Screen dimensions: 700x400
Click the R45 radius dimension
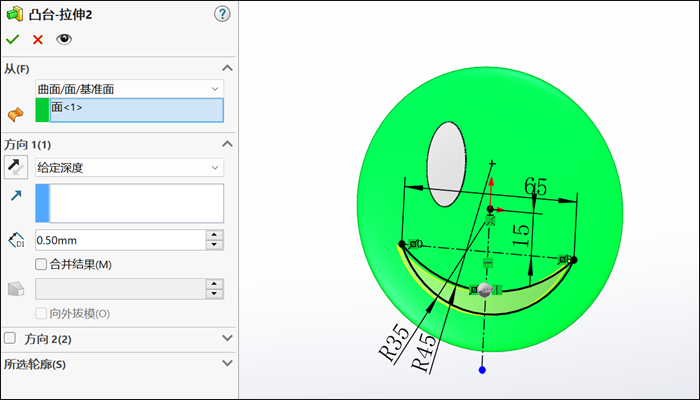(x=423, y=353)
